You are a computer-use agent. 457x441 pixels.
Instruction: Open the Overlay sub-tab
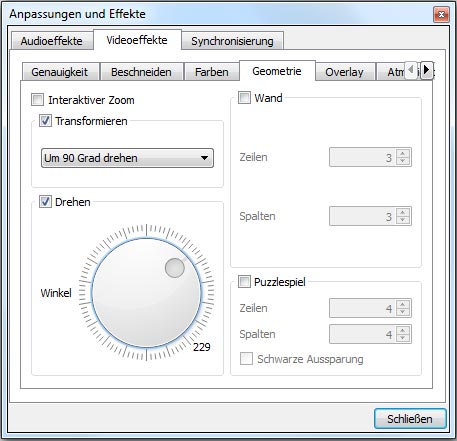point(345,72)
